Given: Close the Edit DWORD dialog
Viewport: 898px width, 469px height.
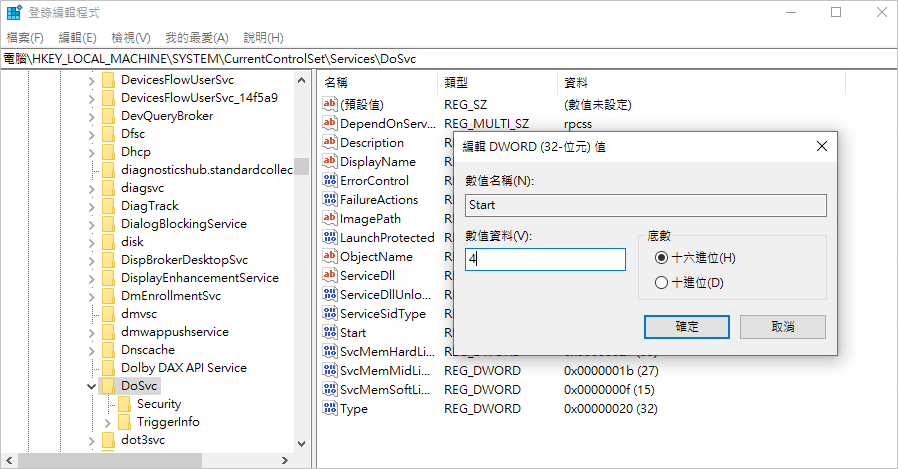Looking at the screenshot, I should tap(822, 146).
